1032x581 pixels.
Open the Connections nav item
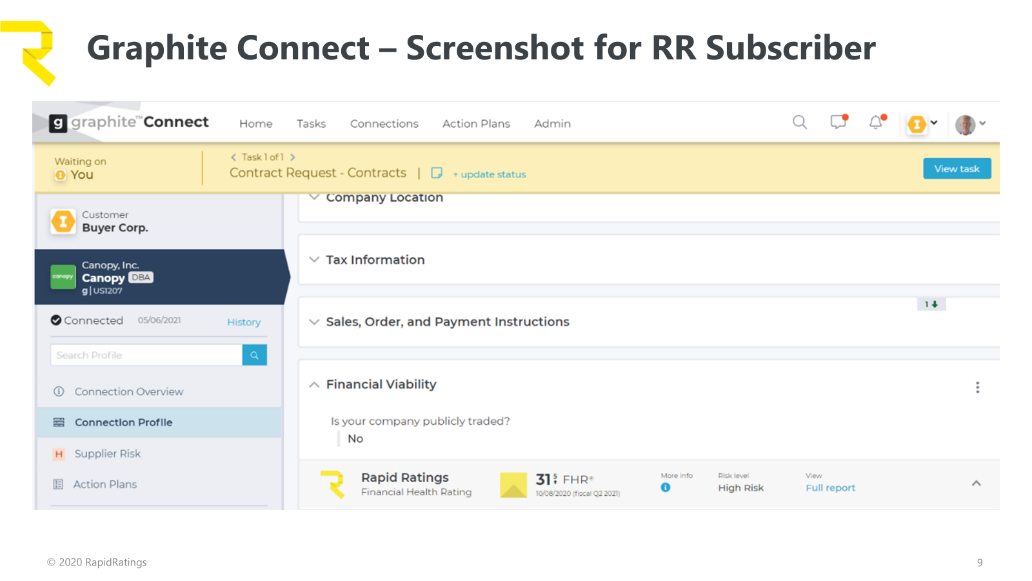384,124
